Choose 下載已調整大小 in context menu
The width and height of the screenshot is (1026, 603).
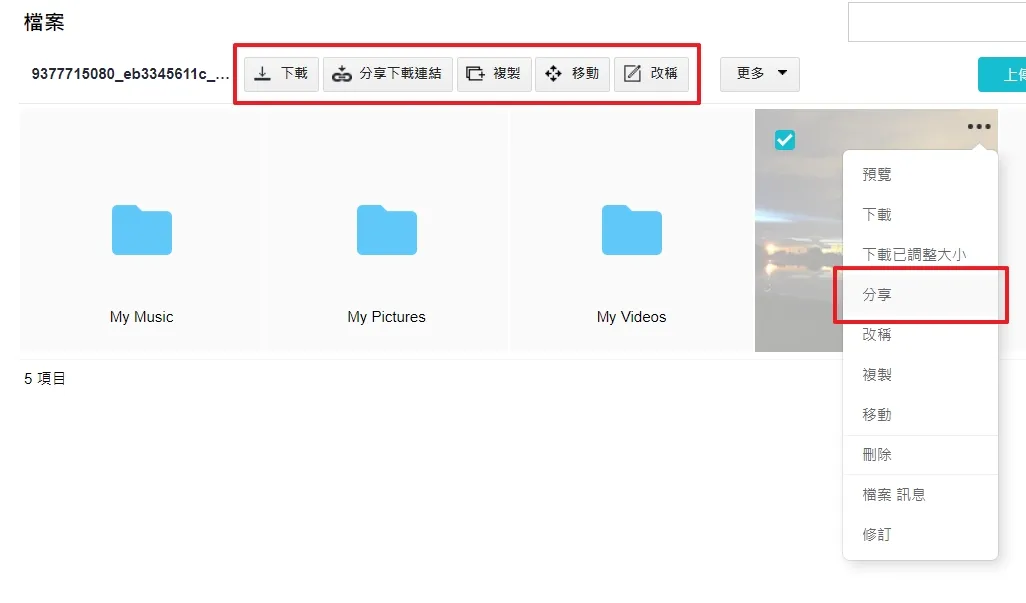tap(920, 254)
